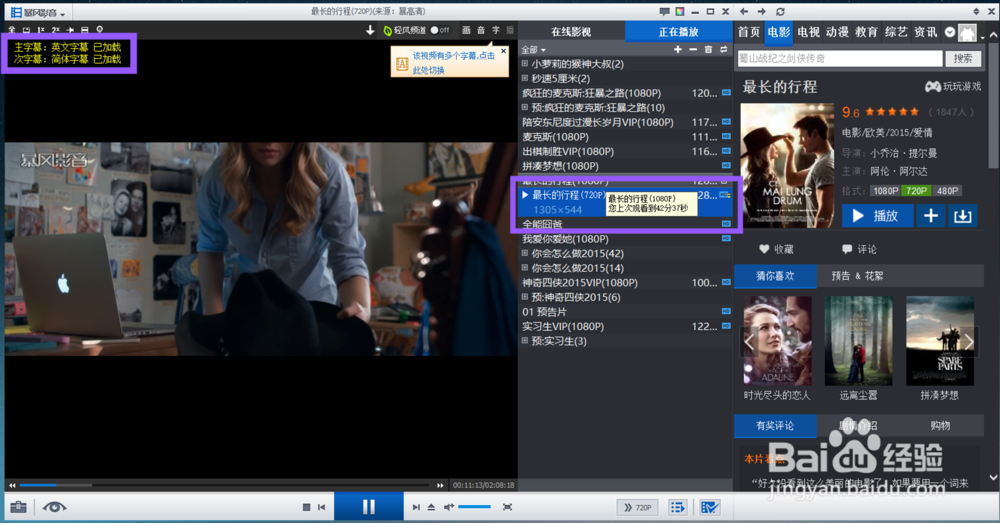Close the multiple-subtitles hint popup

(x=503, y=50)
